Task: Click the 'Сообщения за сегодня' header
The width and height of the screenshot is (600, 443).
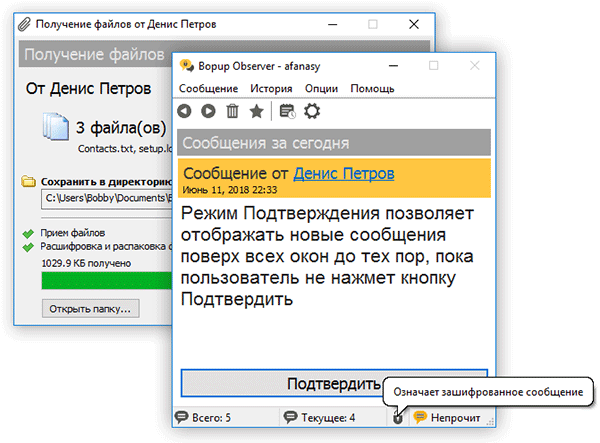Action: click(334, 143)
